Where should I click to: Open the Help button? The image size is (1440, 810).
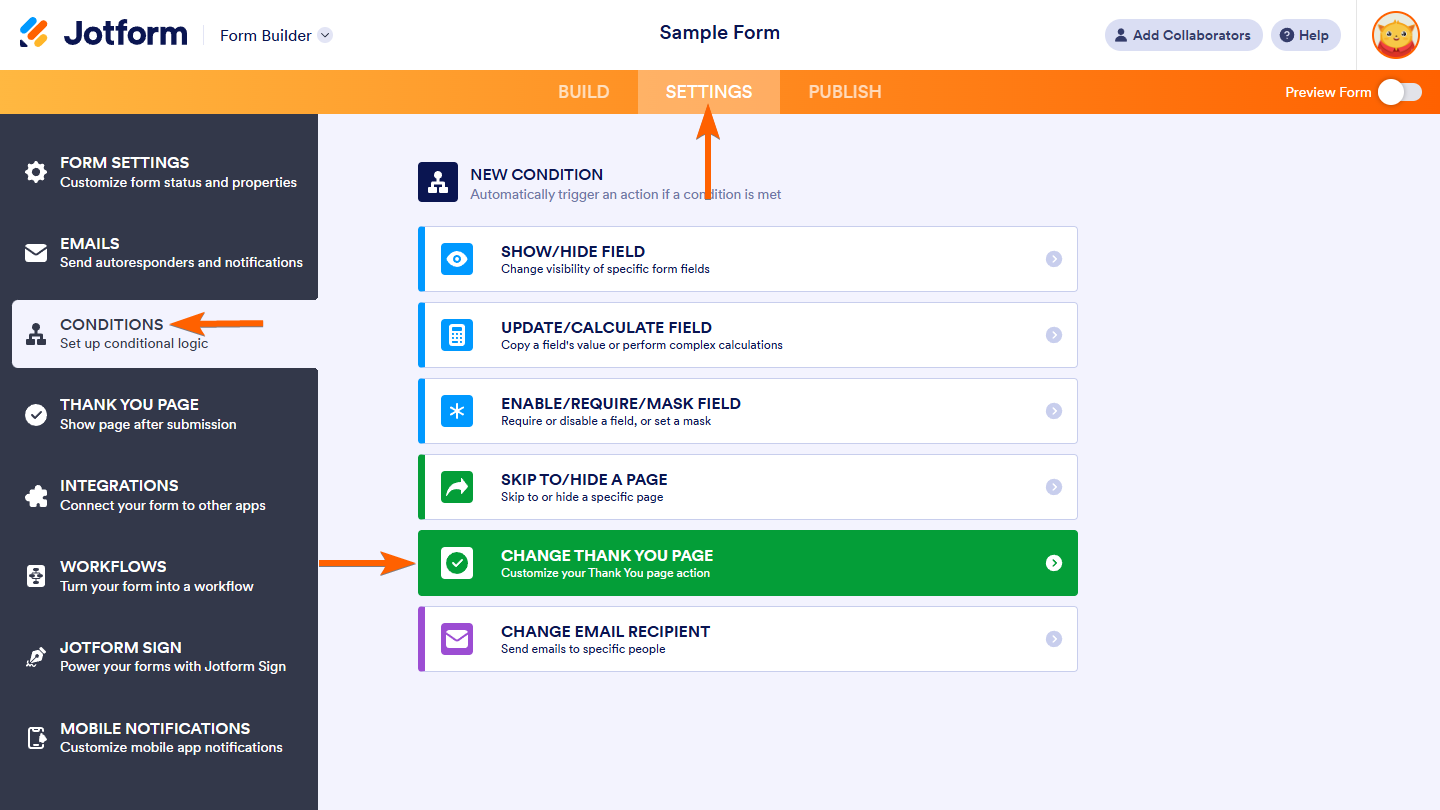point(1305,35)
